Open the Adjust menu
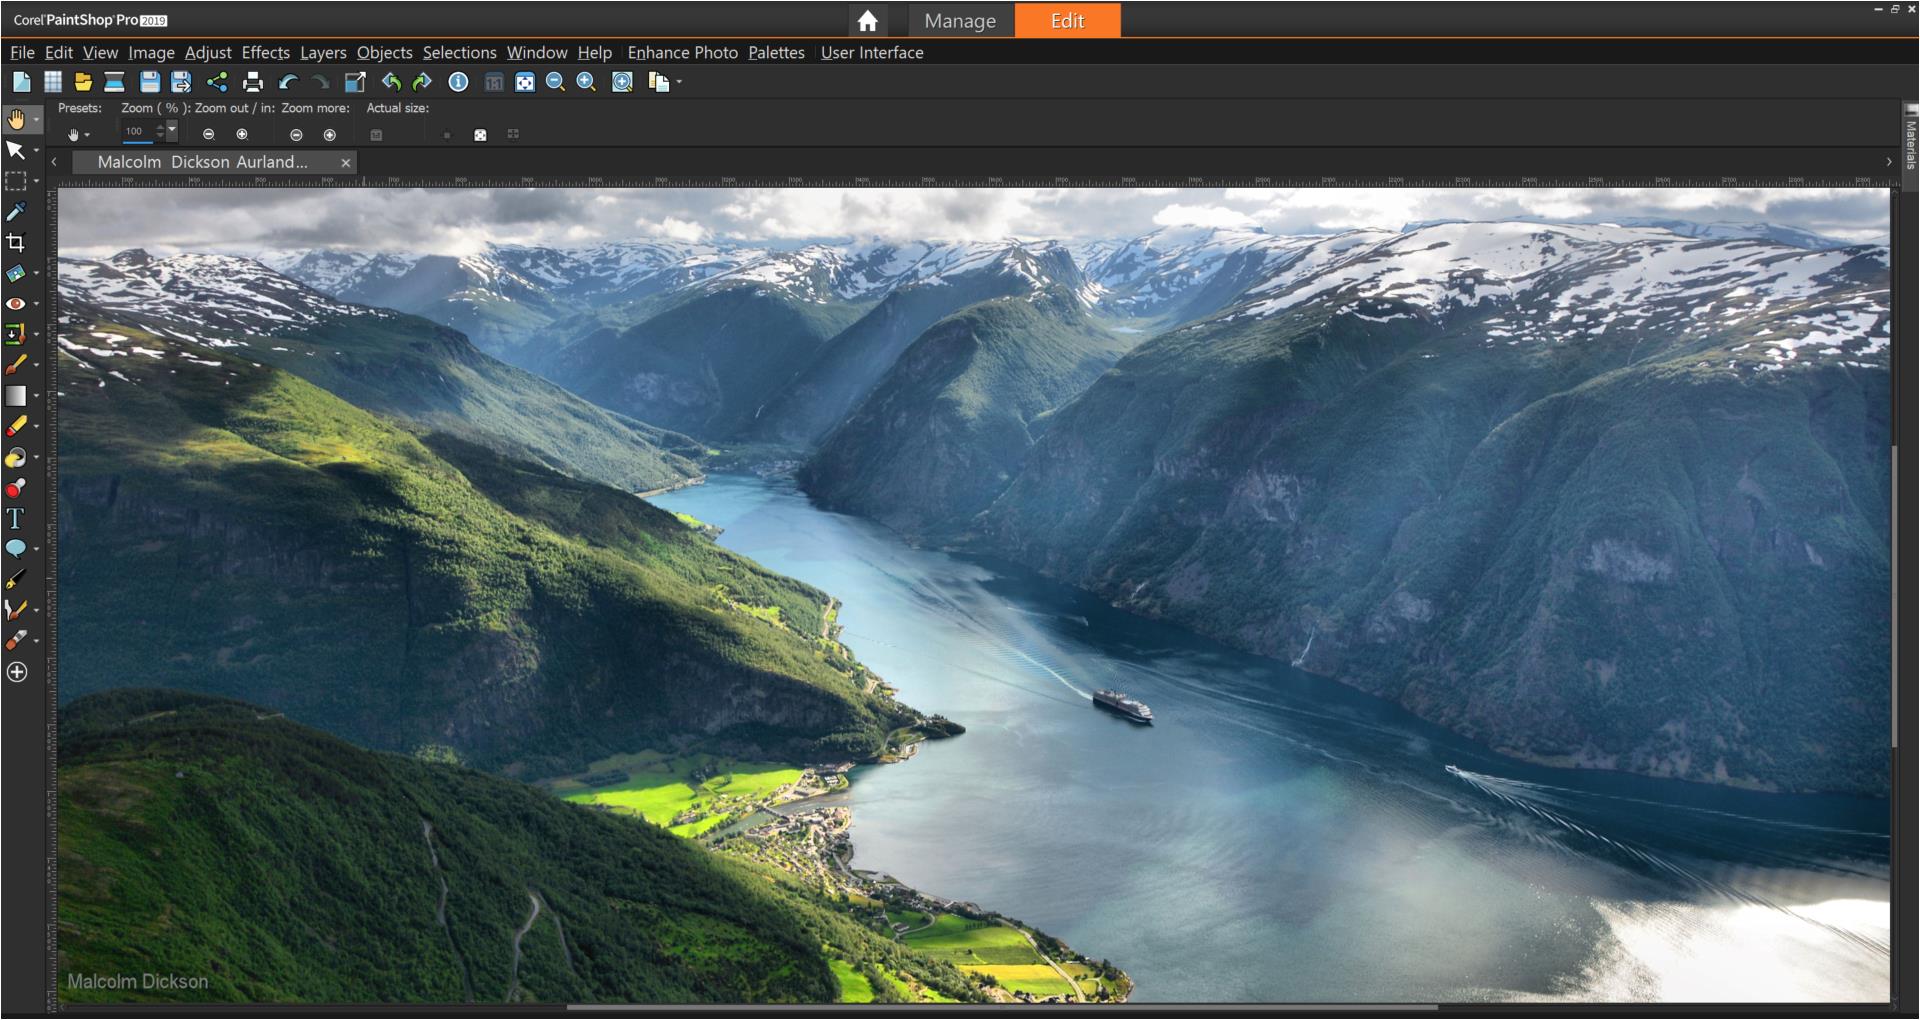 207,53
